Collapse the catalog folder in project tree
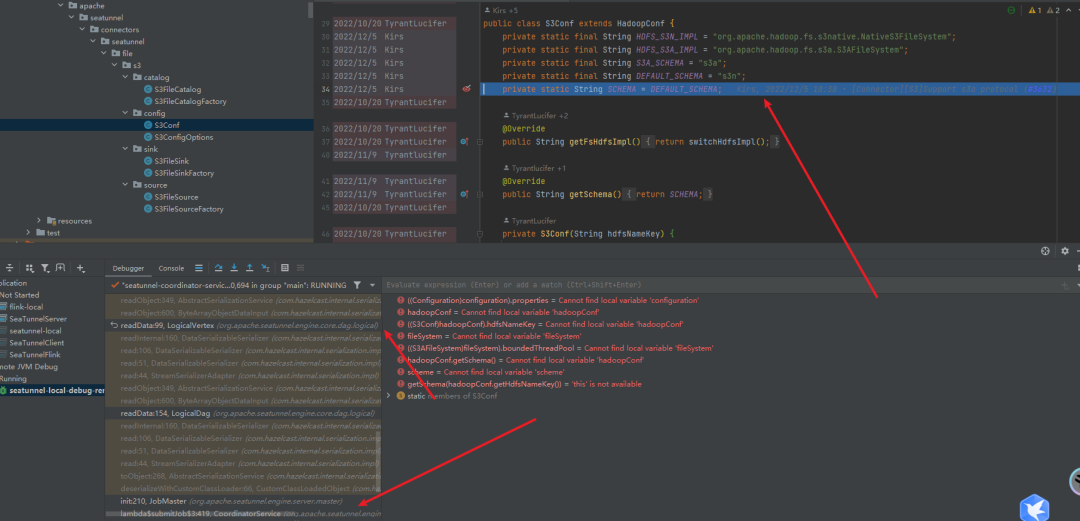The width and height of the screenshot is (1080, 521). [x=125, y=77]
